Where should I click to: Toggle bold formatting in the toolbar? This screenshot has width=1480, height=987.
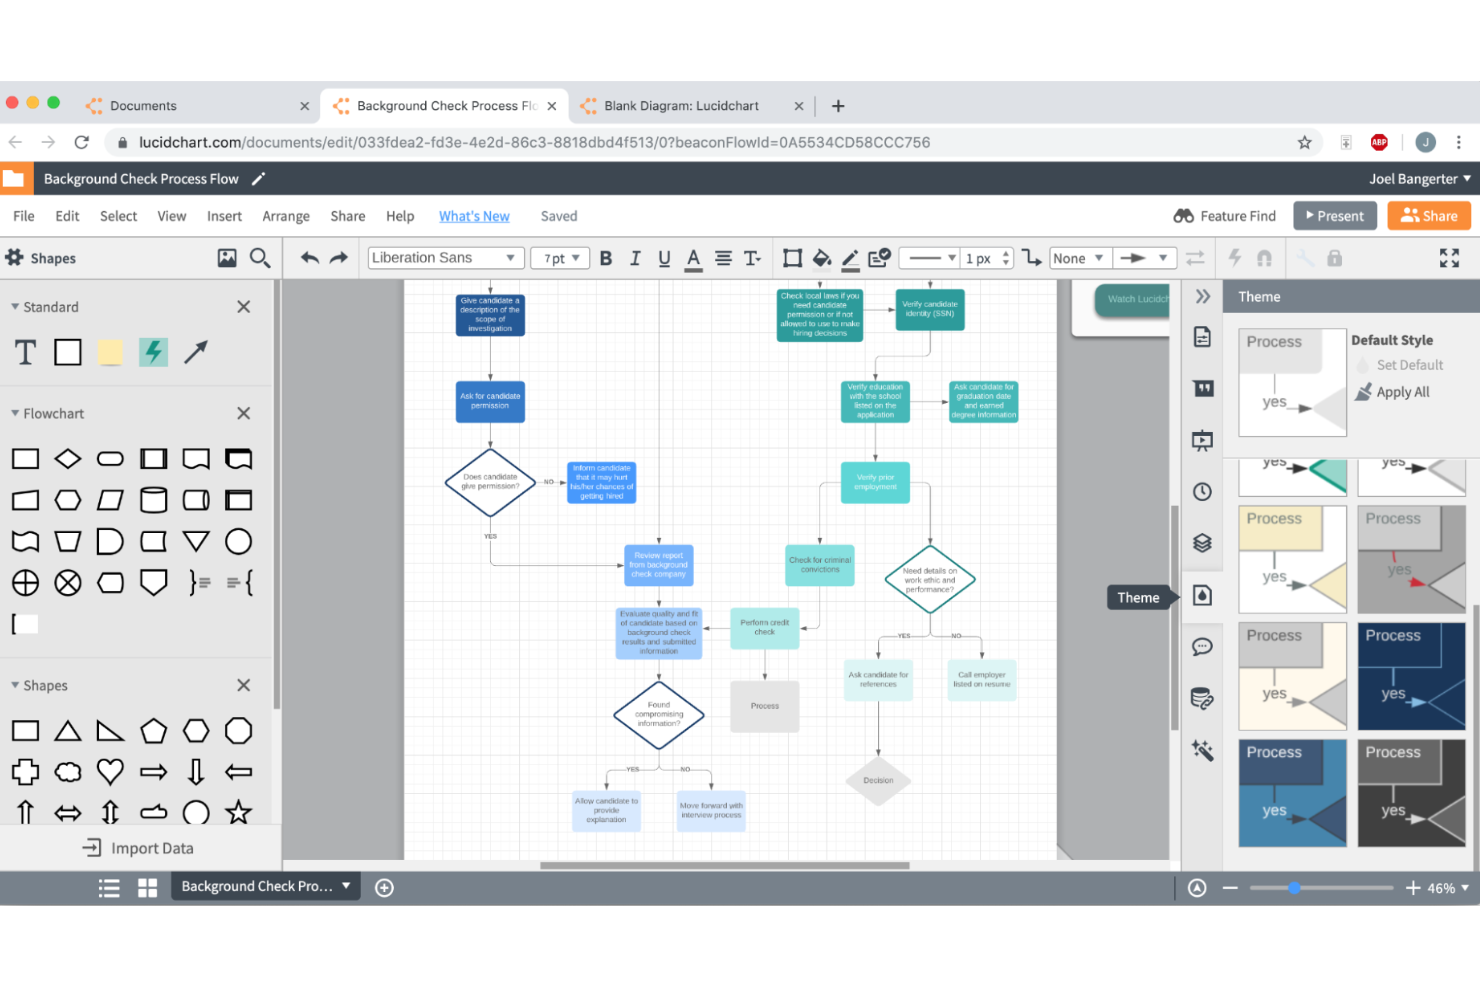[606, 258]
